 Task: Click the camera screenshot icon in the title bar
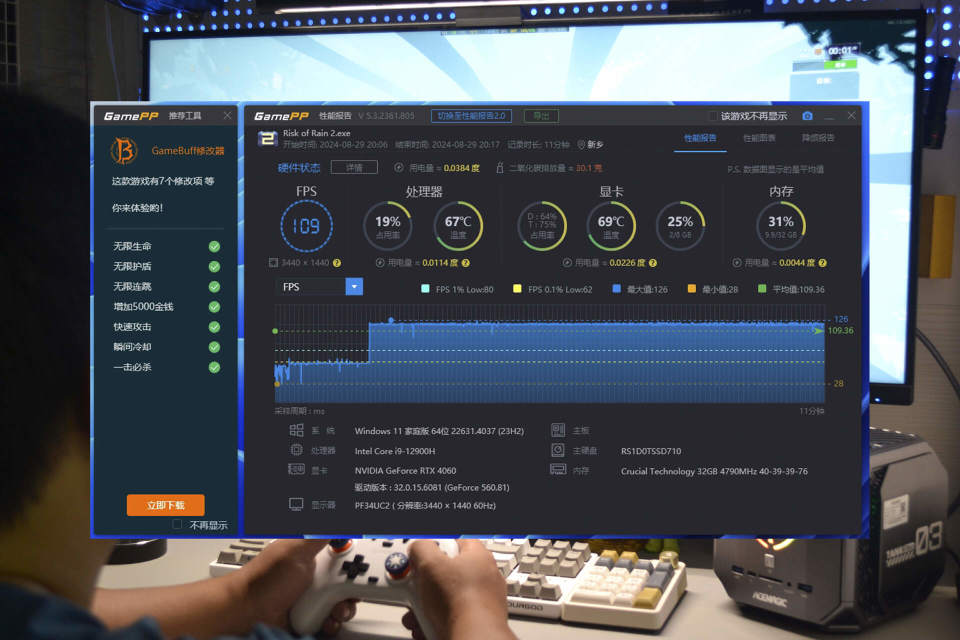tap(807, 116)
